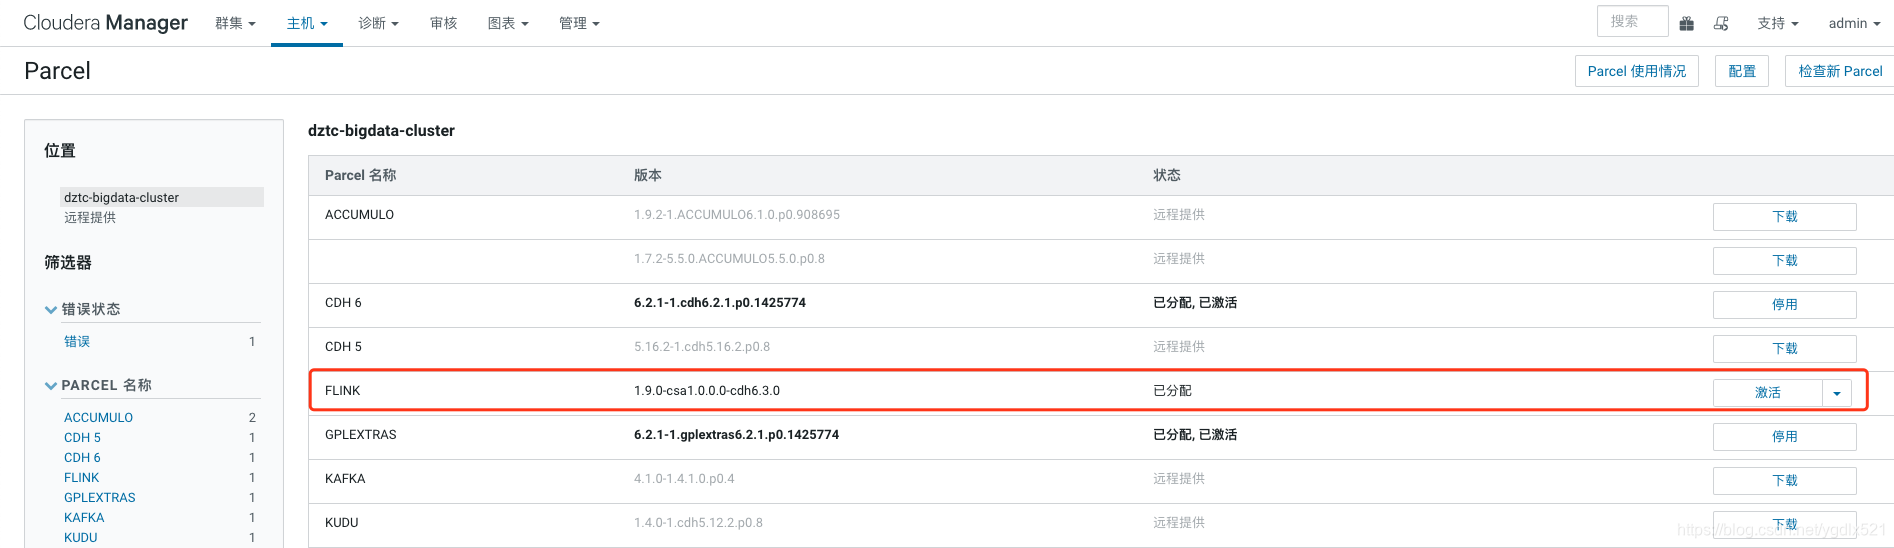
Task: Filter by KAFKA parcel name
Action: click(84, 517)
